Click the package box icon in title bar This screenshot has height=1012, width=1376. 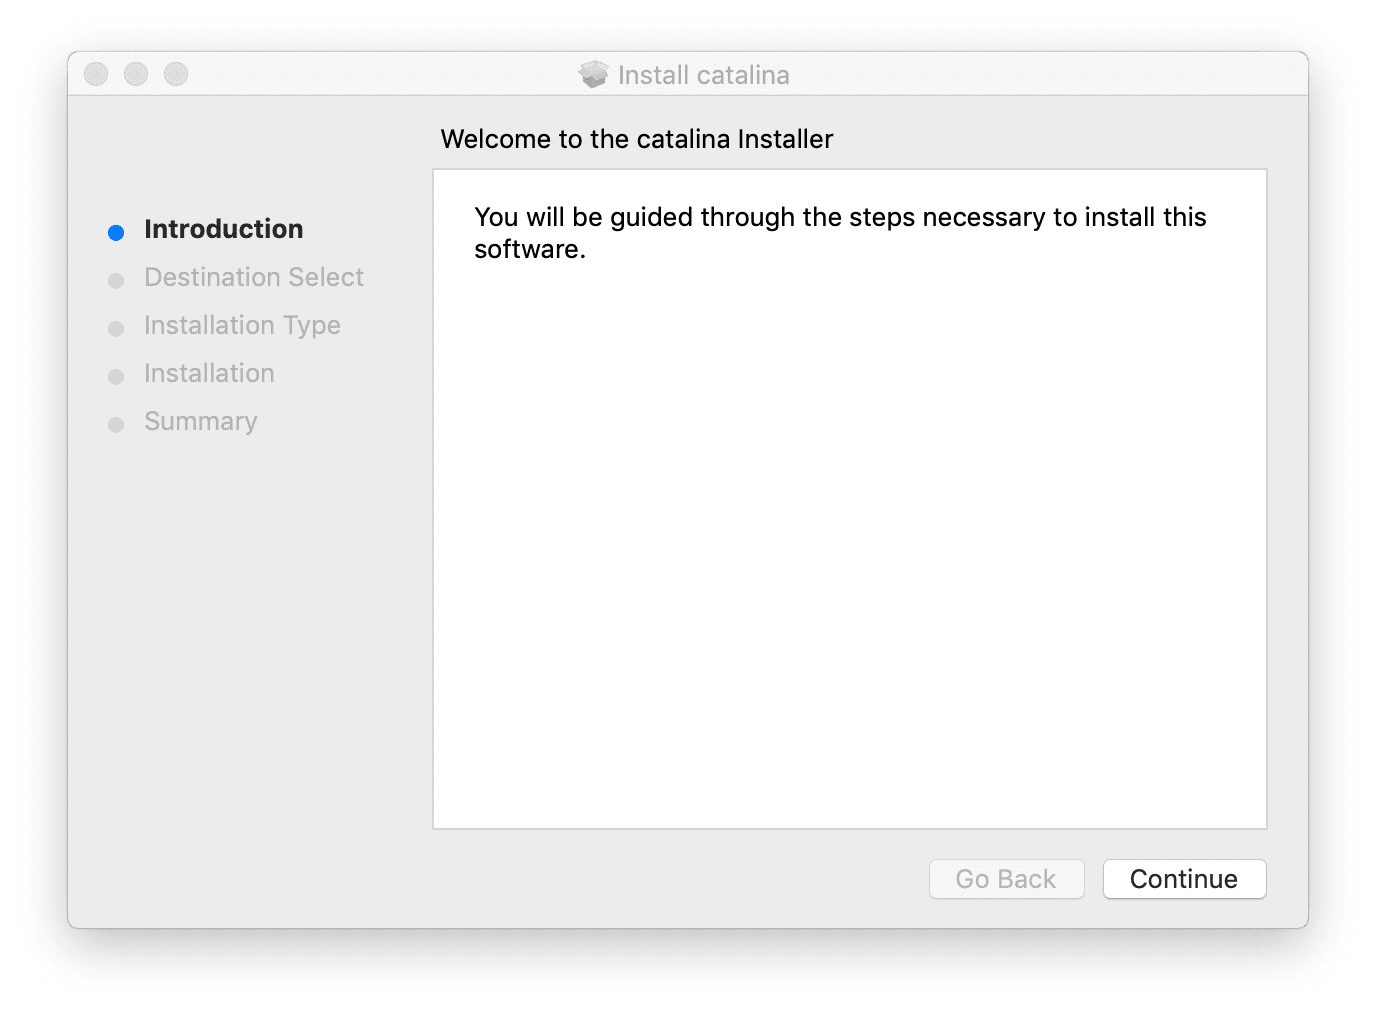[594, 75]
